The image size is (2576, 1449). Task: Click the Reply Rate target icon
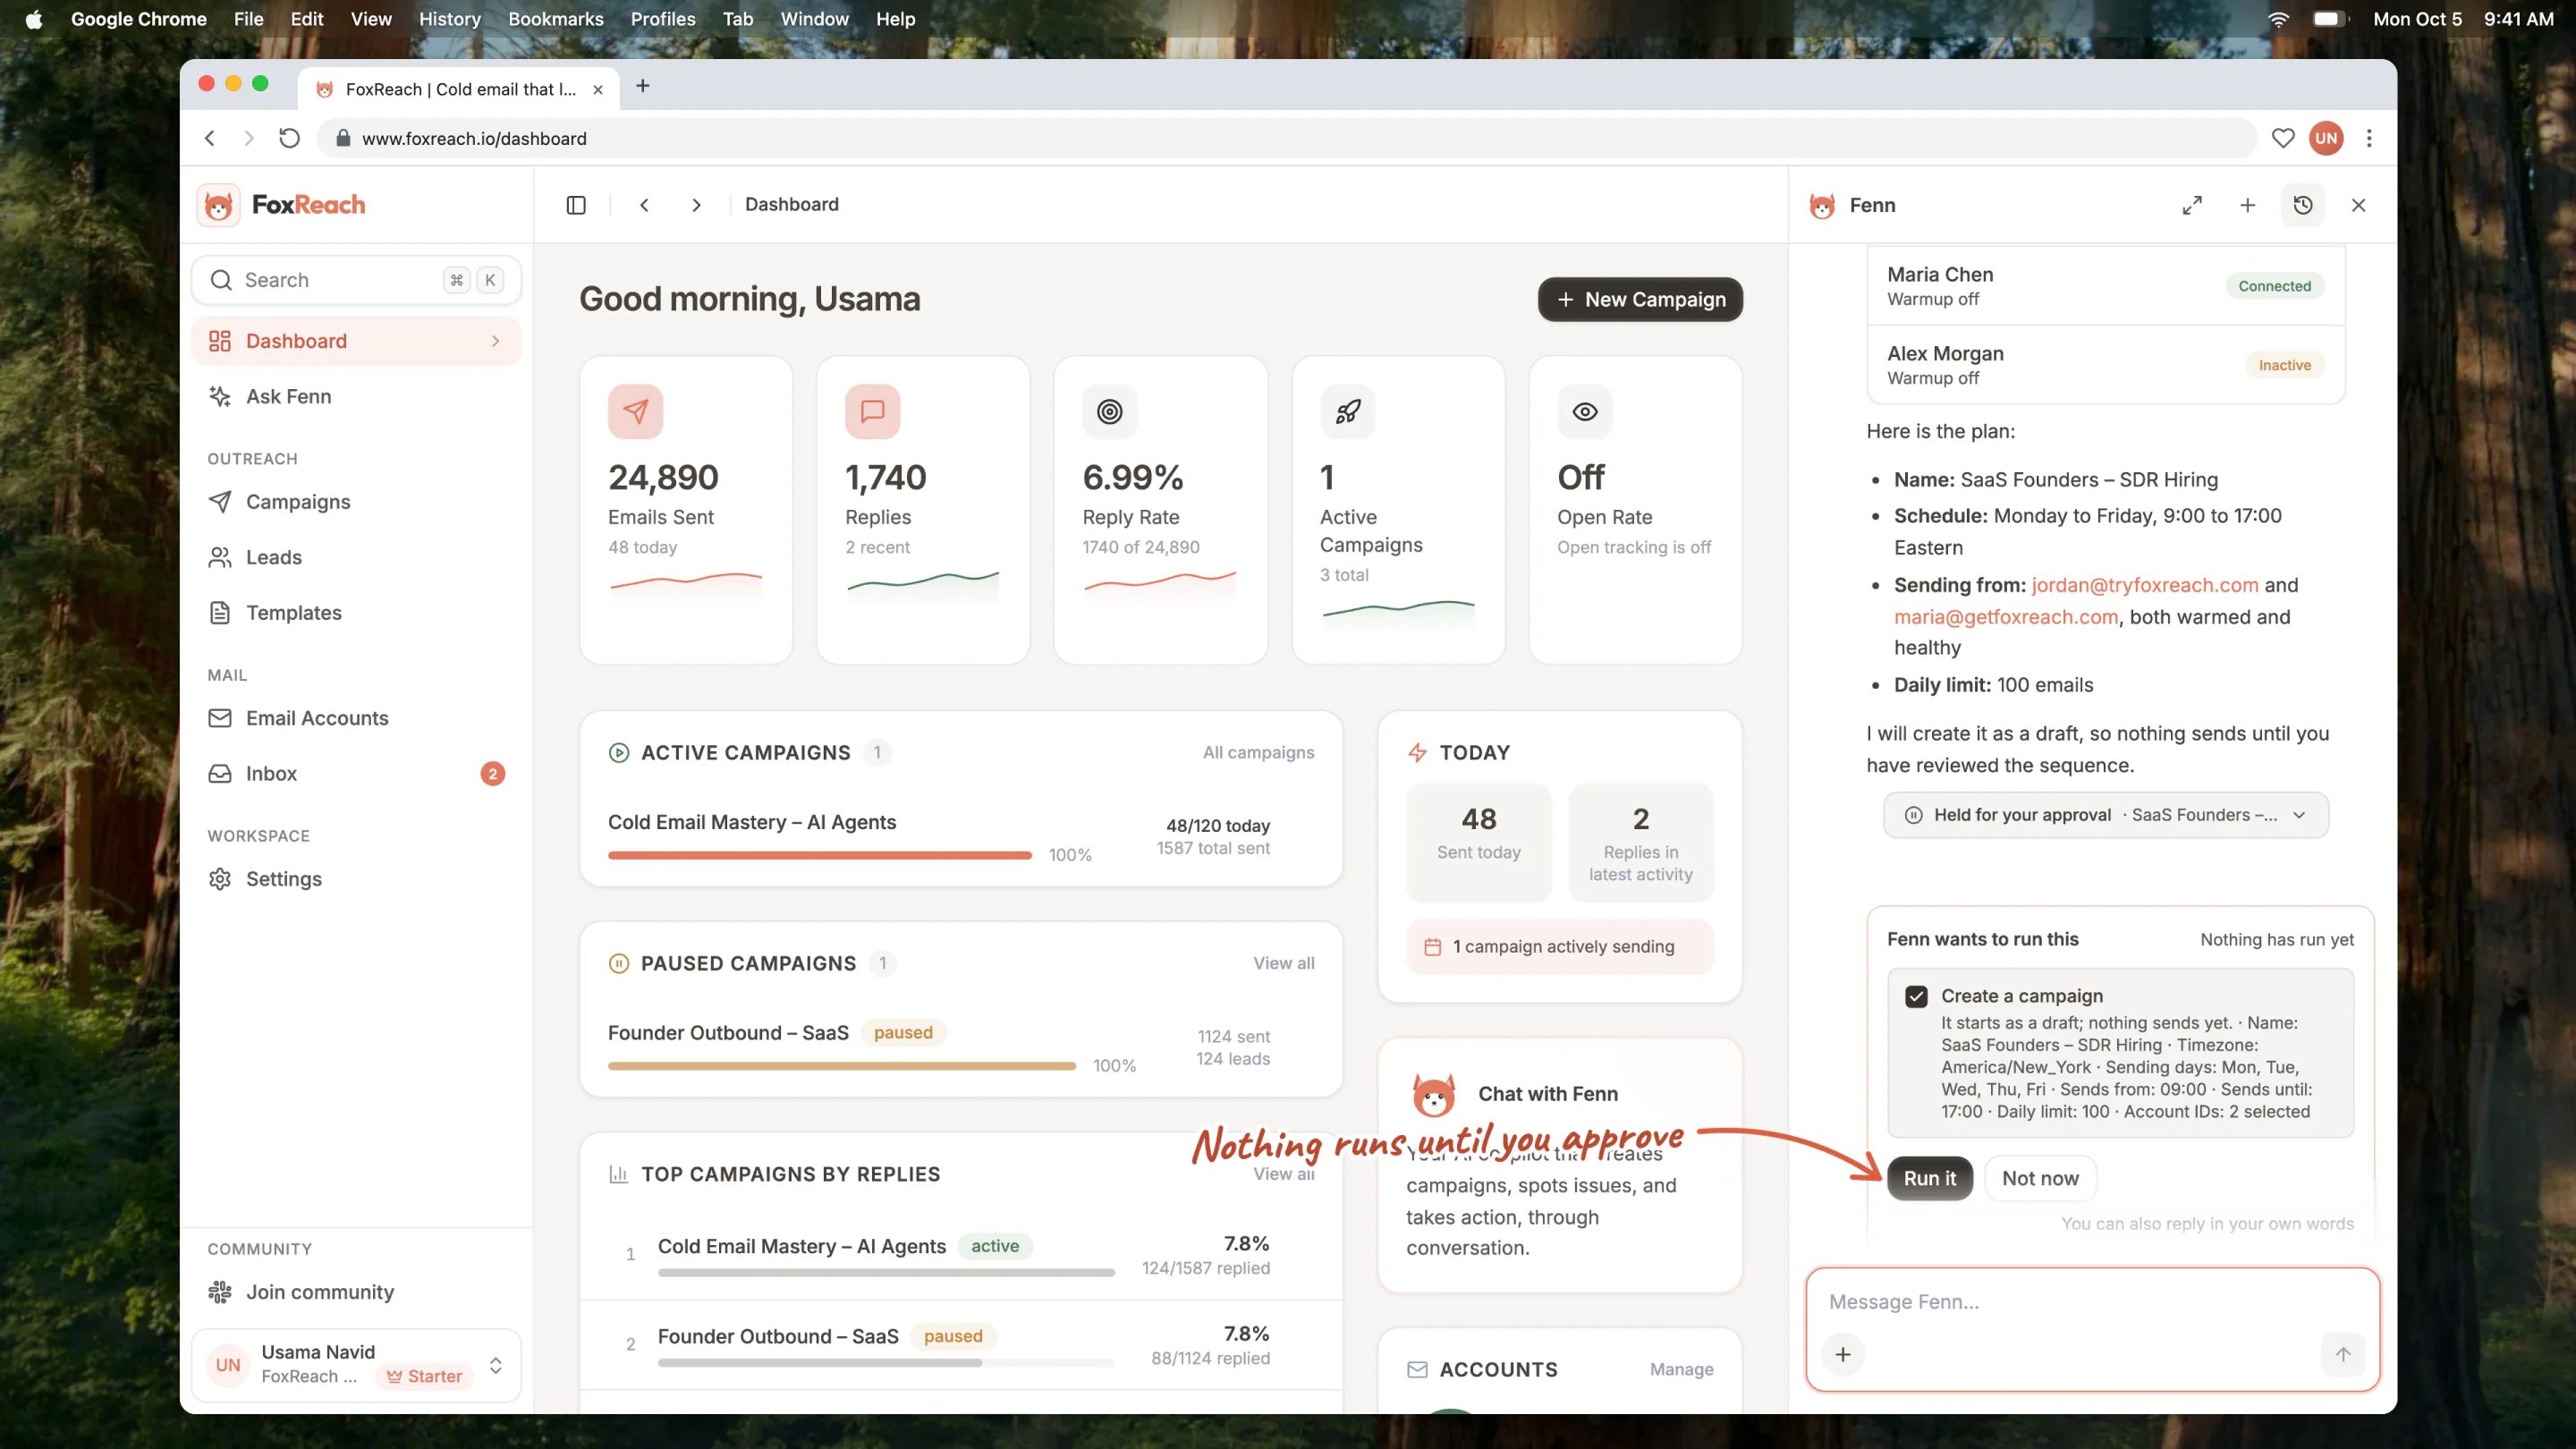click(1110, 411)
